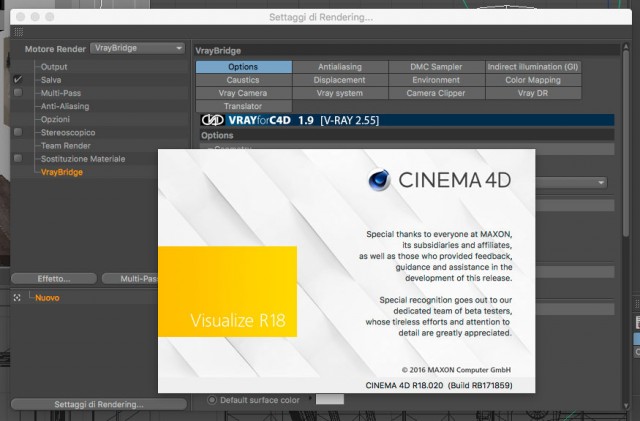Switch to the Antialiasing tab
This screenshot has height=421, width=640.
click(x=340, y=67)
